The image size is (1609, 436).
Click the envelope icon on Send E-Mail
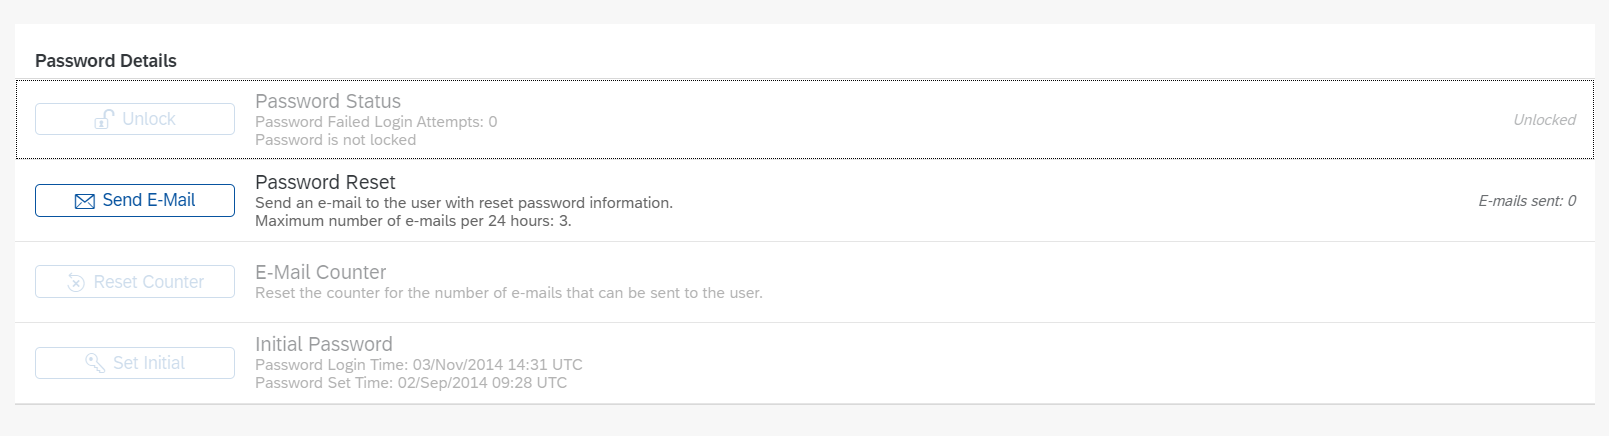85,201
